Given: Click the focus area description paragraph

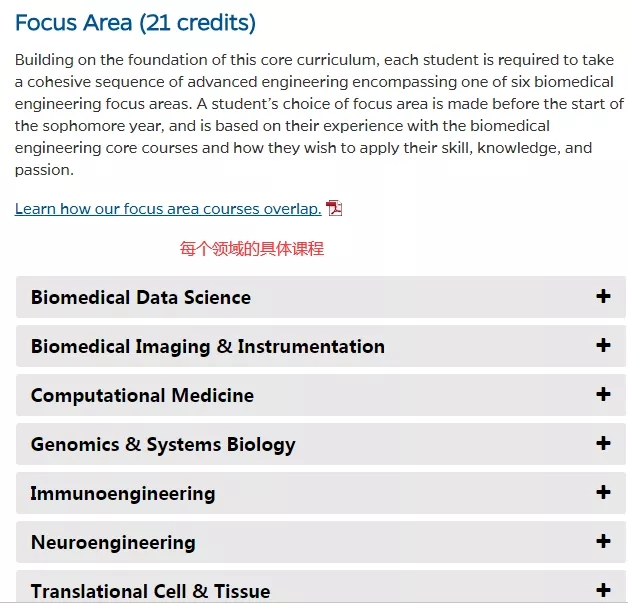Looking at the screenshot, I should click(319, 115).
